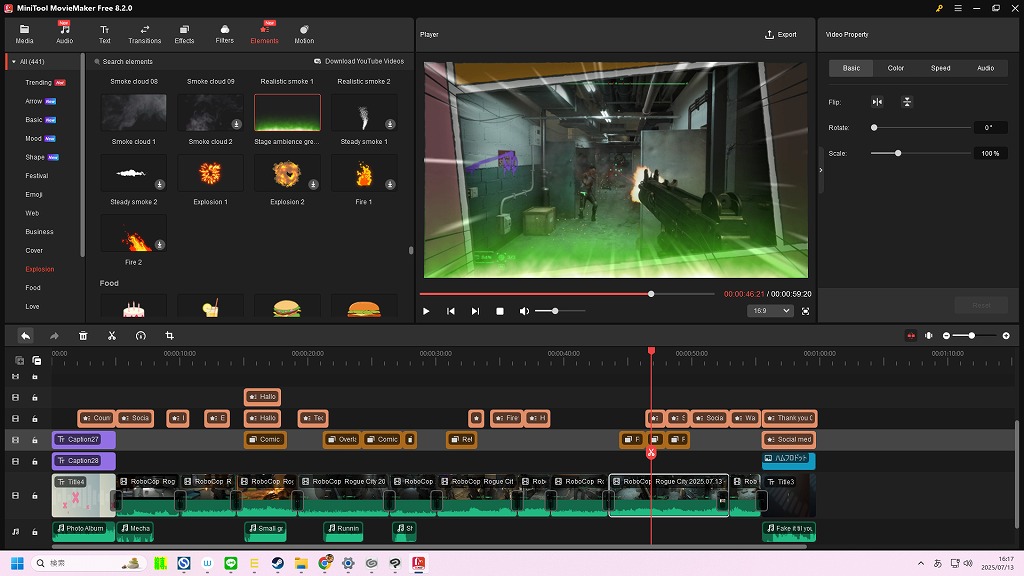The width and height of the screenshot is (1024, 576).
Task: Download the Steady smoke 2 element
Action: [159, 184]
